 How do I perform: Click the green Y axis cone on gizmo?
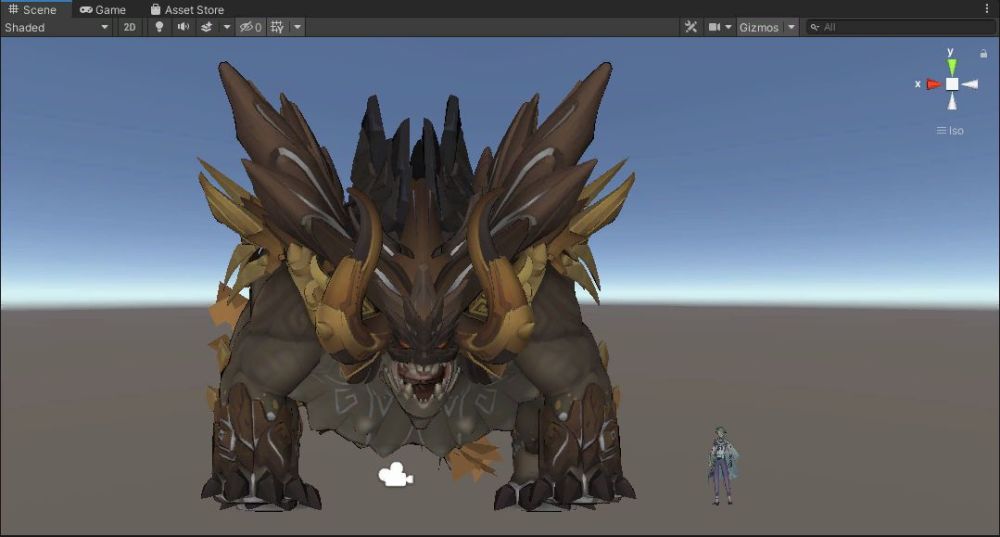(952, 66)
